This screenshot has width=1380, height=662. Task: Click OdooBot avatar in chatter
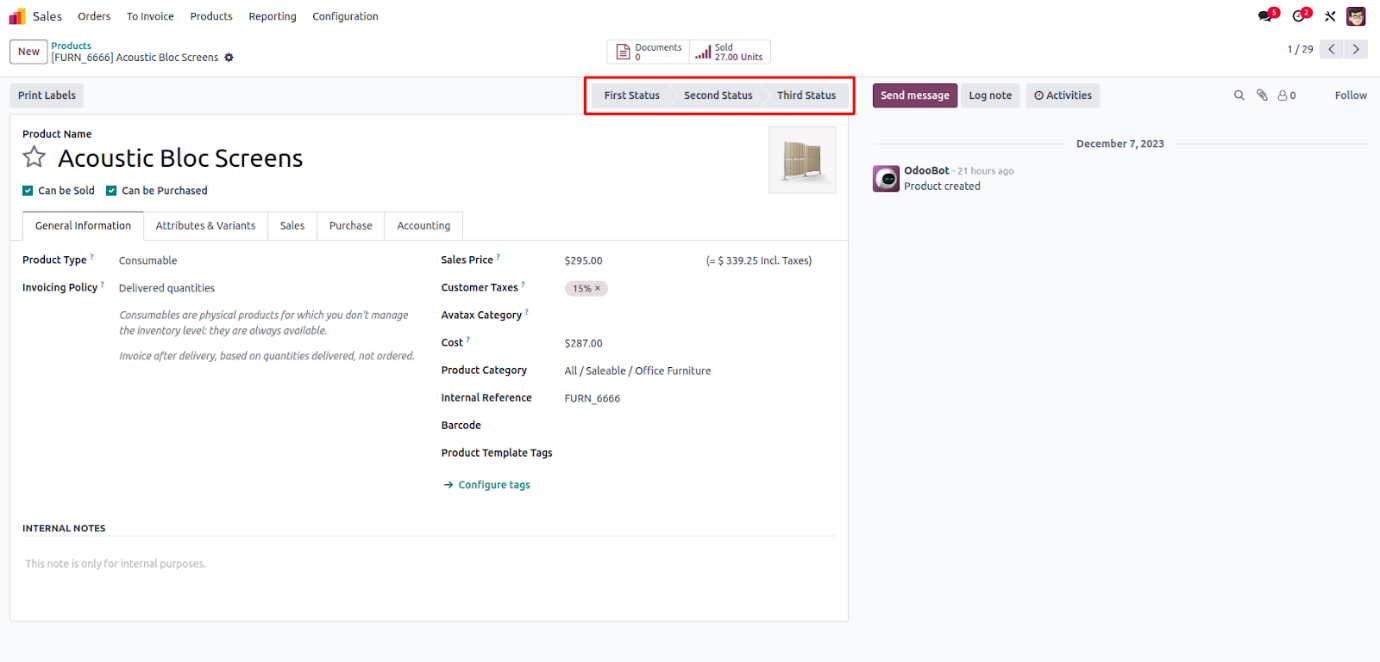(x=886, y=179)
